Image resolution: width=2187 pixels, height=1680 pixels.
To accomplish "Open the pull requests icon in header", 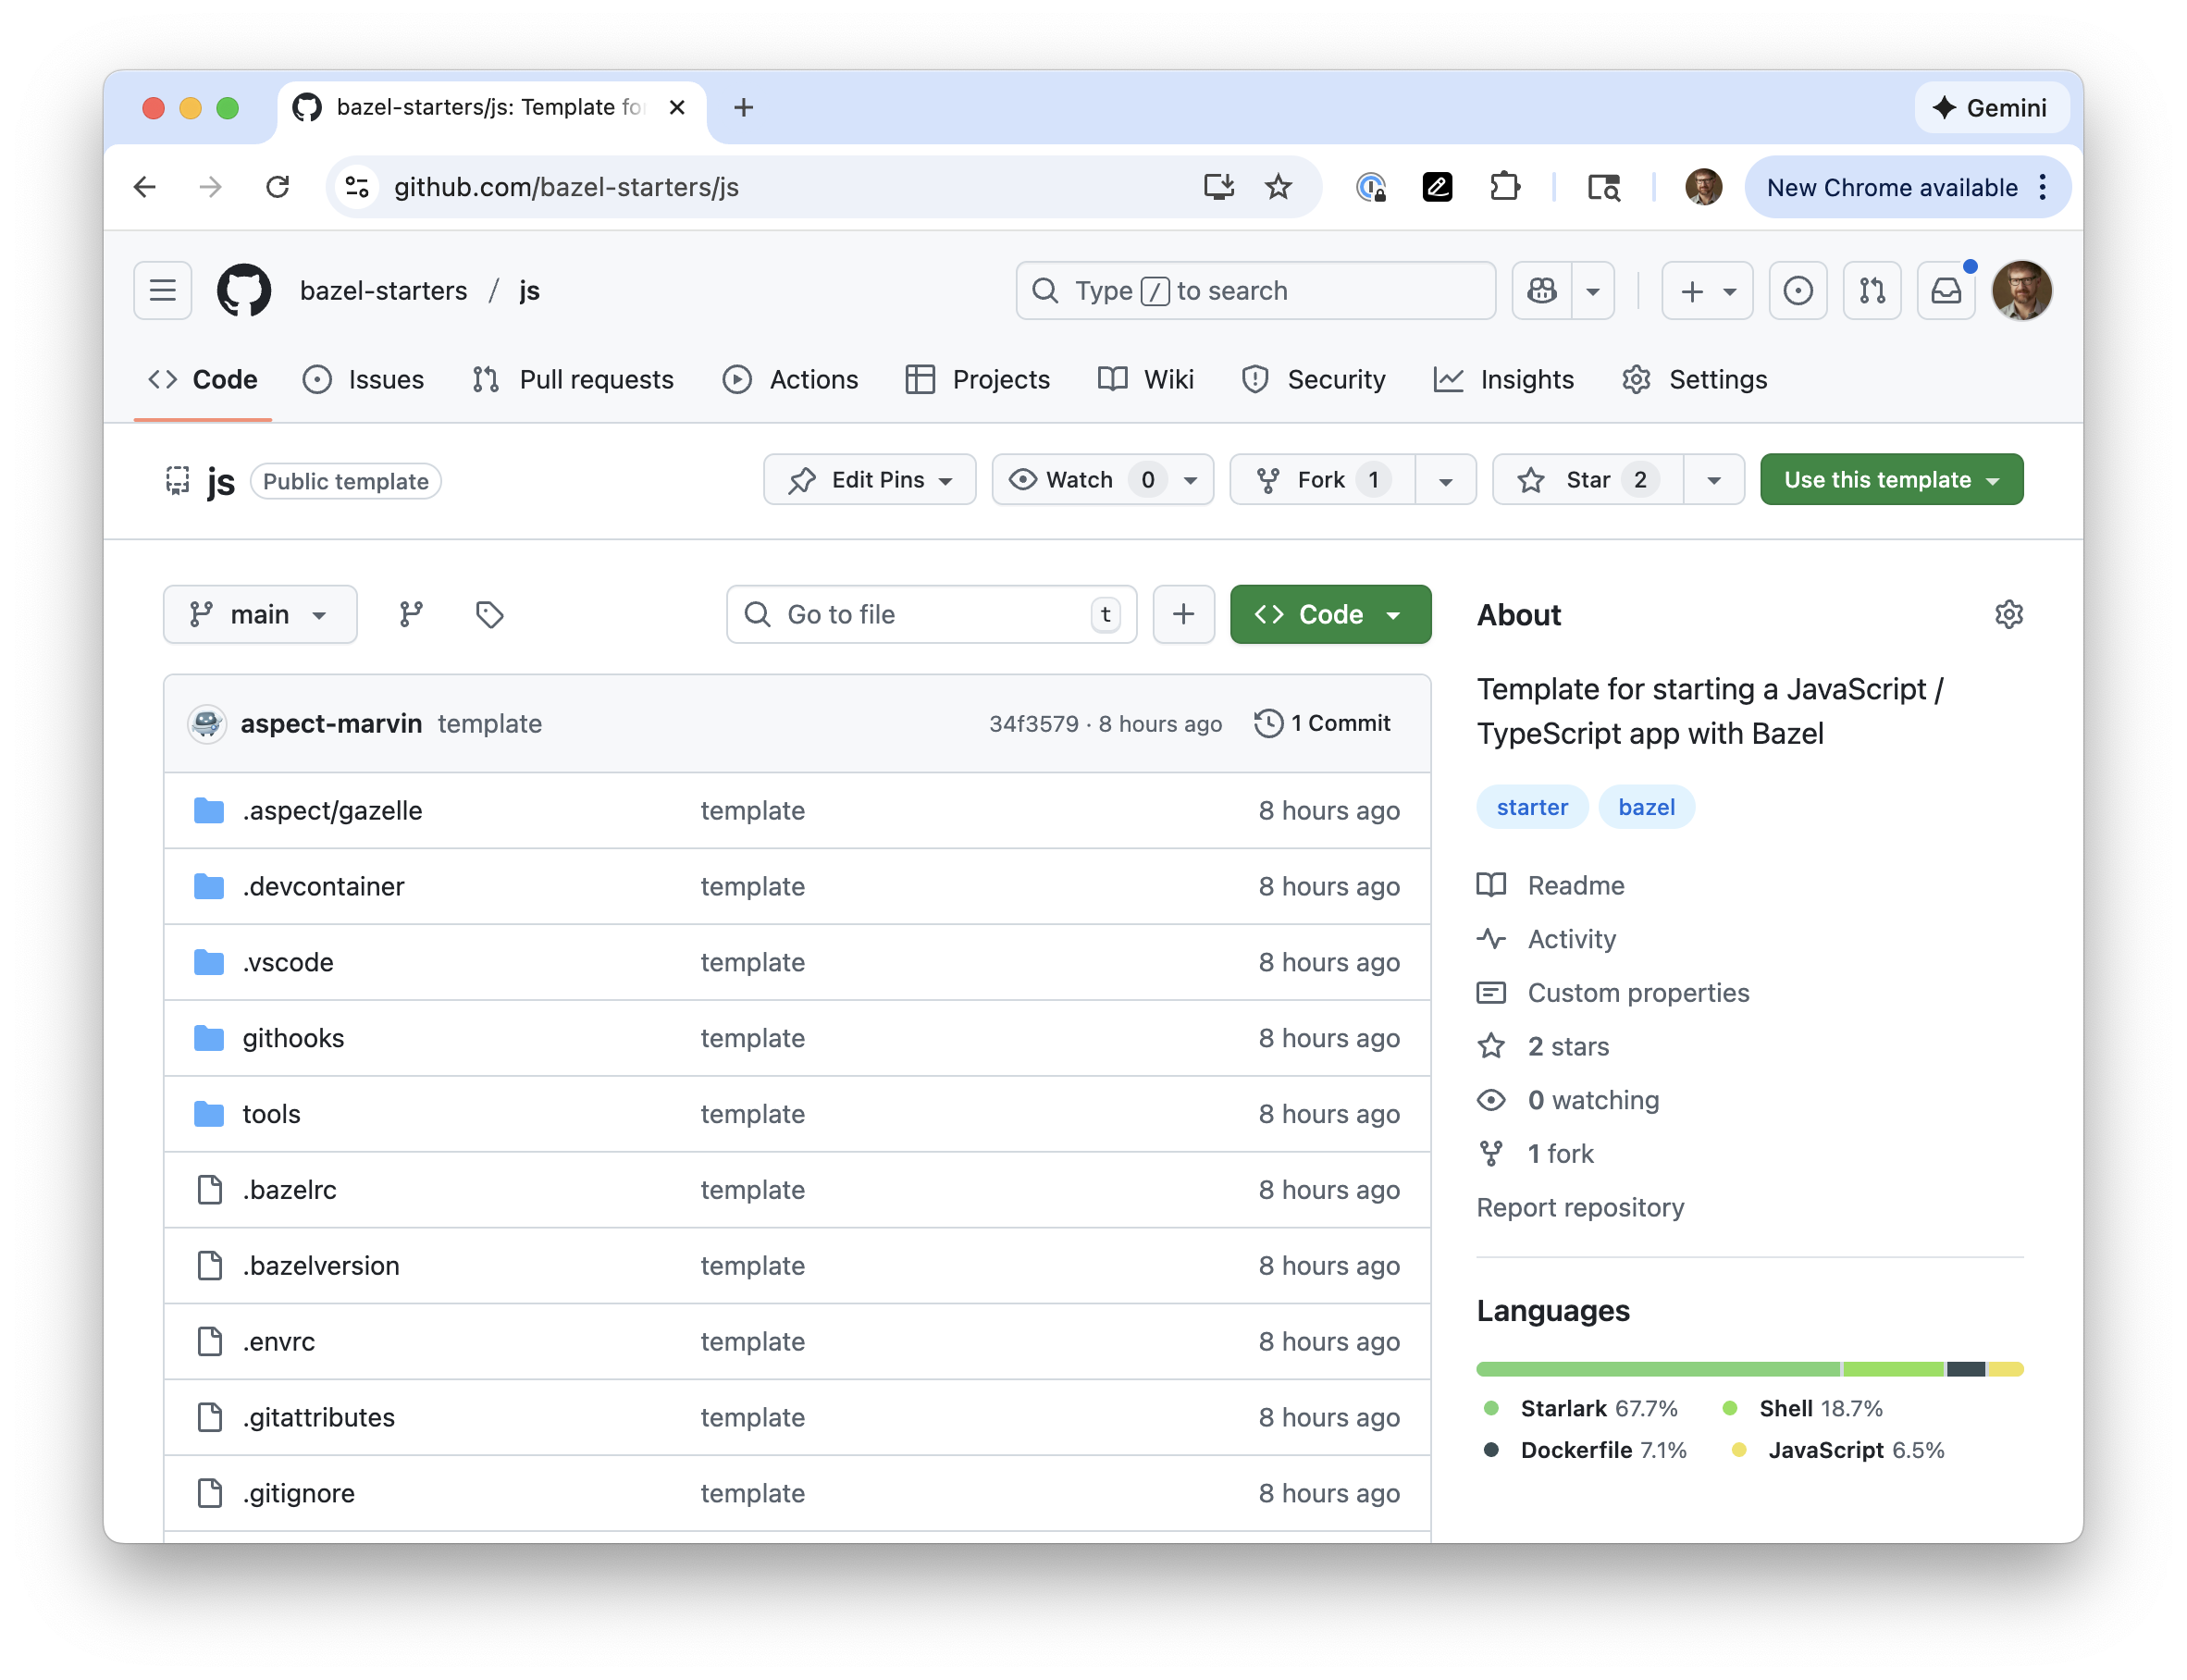I will [1872, 290].
